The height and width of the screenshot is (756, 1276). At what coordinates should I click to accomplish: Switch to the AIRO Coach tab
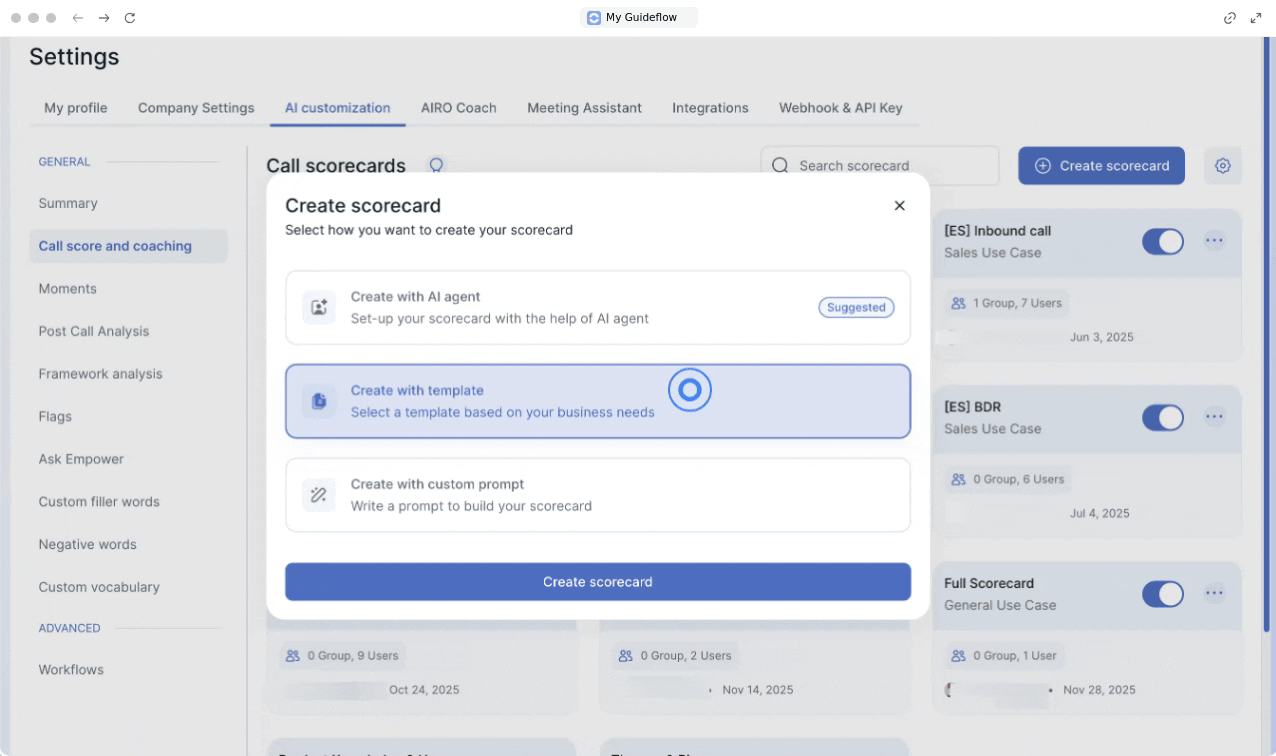(458, 108)
